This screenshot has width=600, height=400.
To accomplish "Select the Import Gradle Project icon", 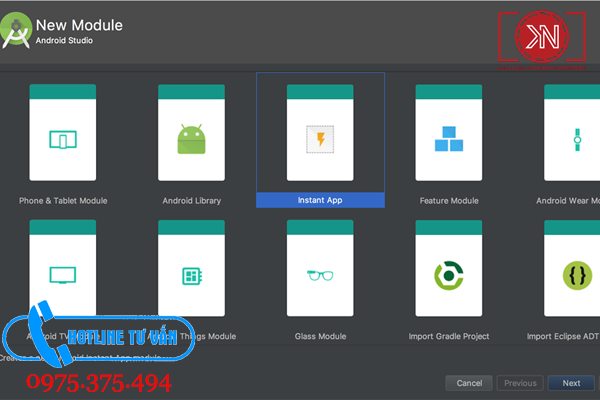I will click(x=449, y=276).
